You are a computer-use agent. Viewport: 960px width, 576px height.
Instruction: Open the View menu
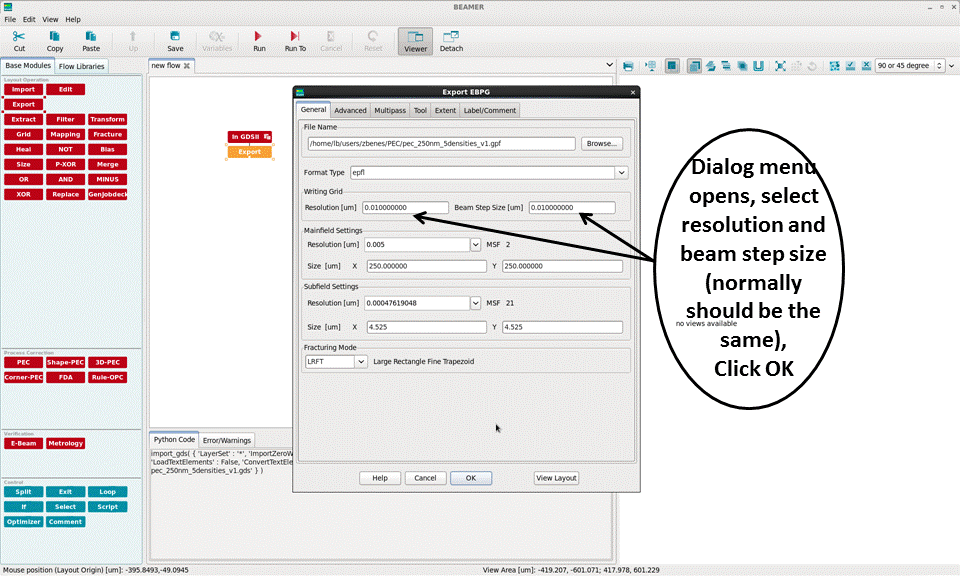pos(50,19)
